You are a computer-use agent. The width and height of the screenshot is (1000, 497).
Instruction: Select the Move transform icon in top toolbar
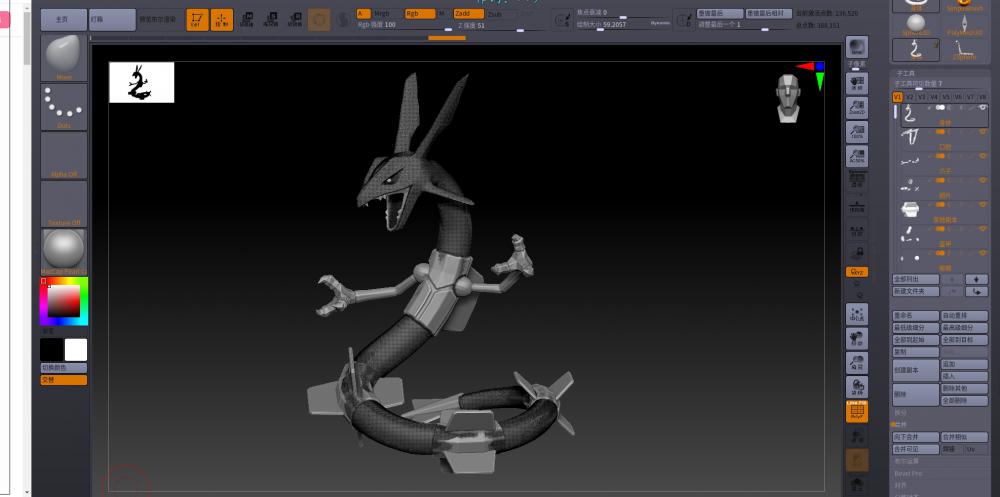(246, 20)
